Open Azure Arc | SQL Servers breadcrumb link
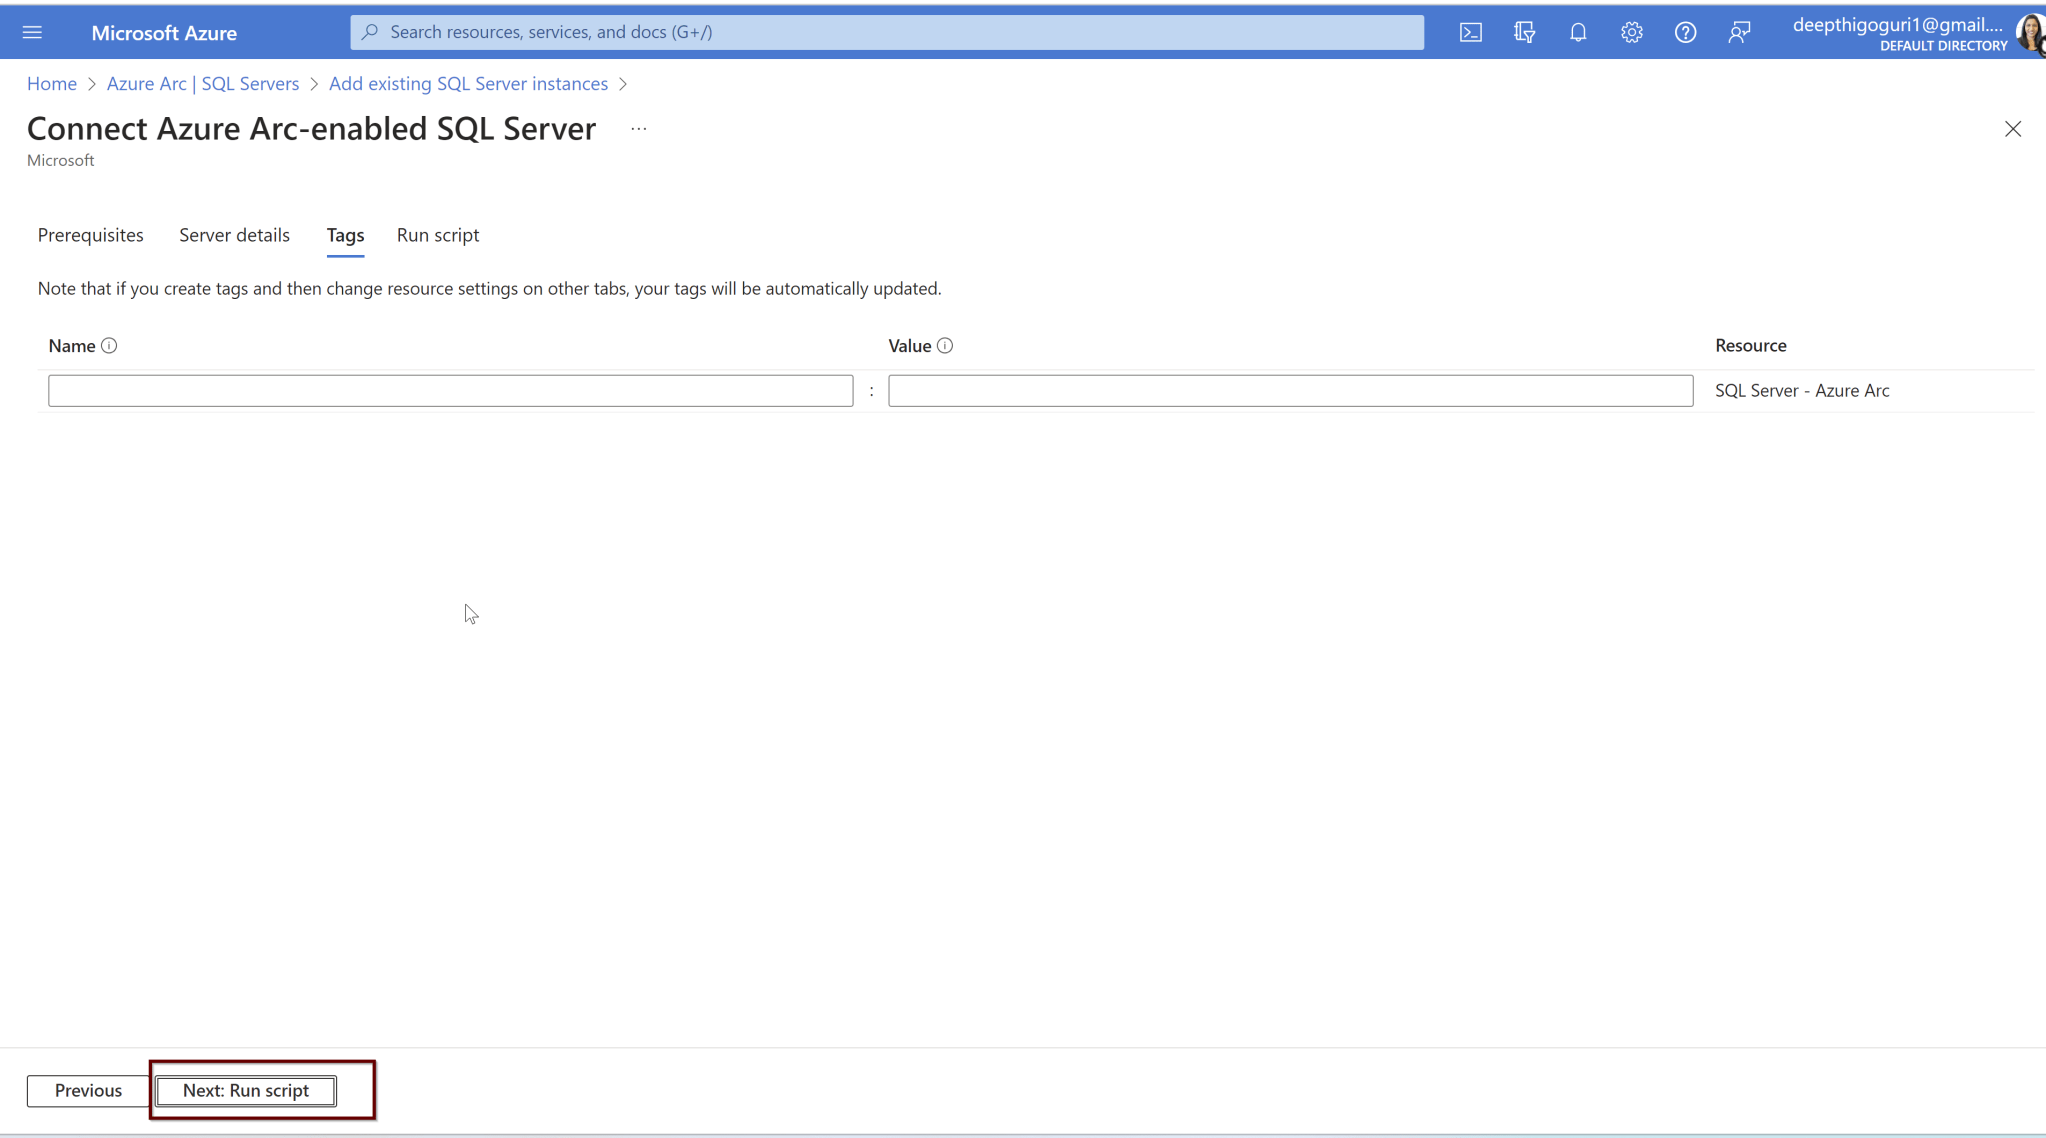The image size is (2046, 1138). [x=202, y=83]
